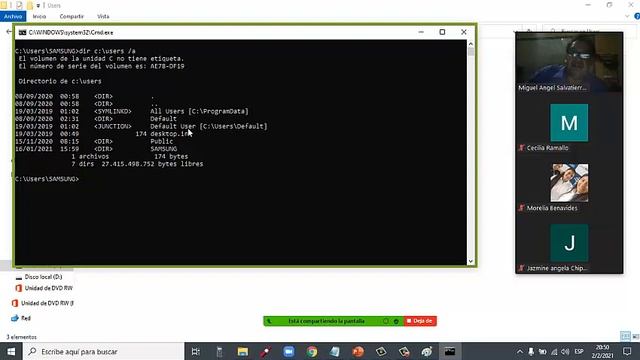
Task: Click the Public directory entry in Cmd
Action: [162, 141]
